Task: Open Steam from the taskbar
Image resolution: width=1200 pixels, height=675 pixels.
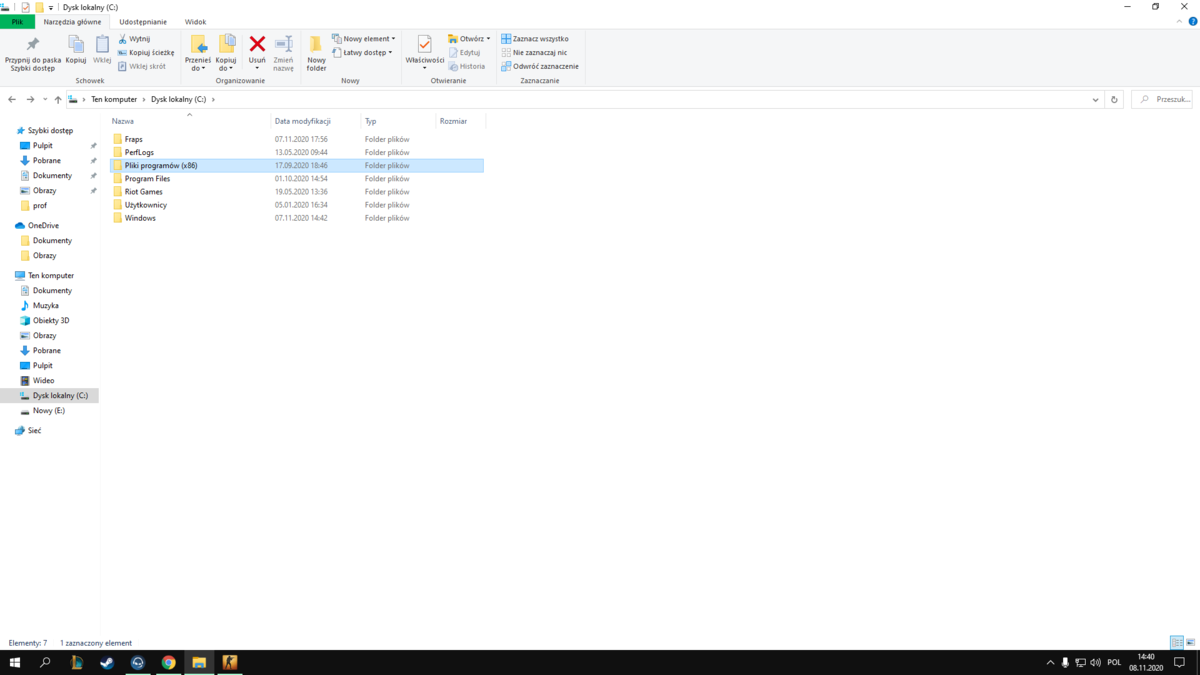Action: (107, 663)
